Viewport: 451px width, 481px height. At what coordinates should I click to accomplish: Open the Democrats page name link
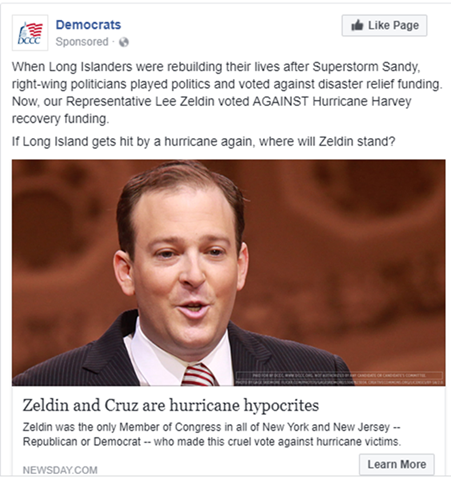click(x=88, y=25)
